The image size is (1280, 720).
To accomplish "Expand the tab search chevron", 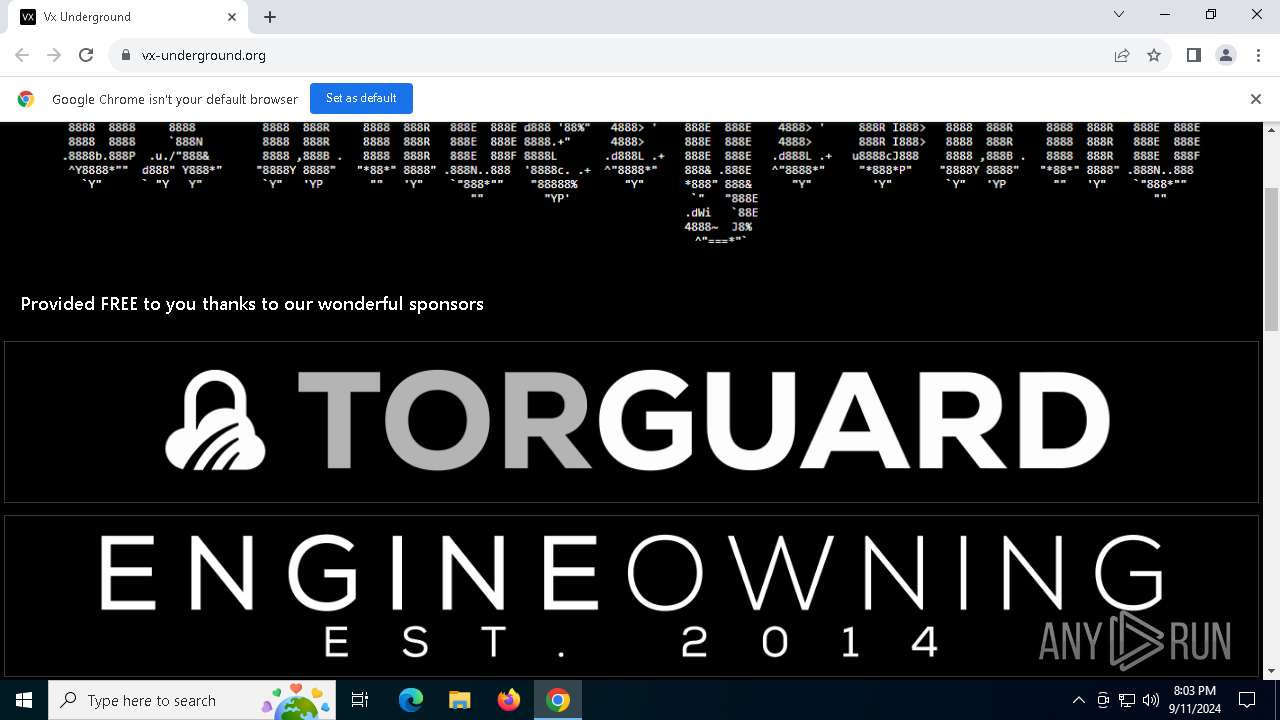I will tap(1119, 14).
